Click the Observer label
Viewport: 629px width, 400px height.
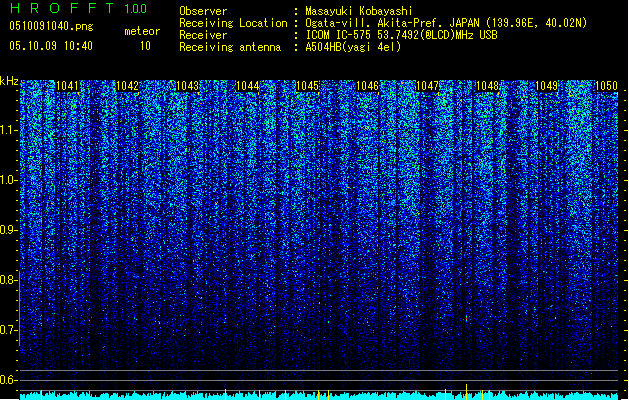point(203,11)
